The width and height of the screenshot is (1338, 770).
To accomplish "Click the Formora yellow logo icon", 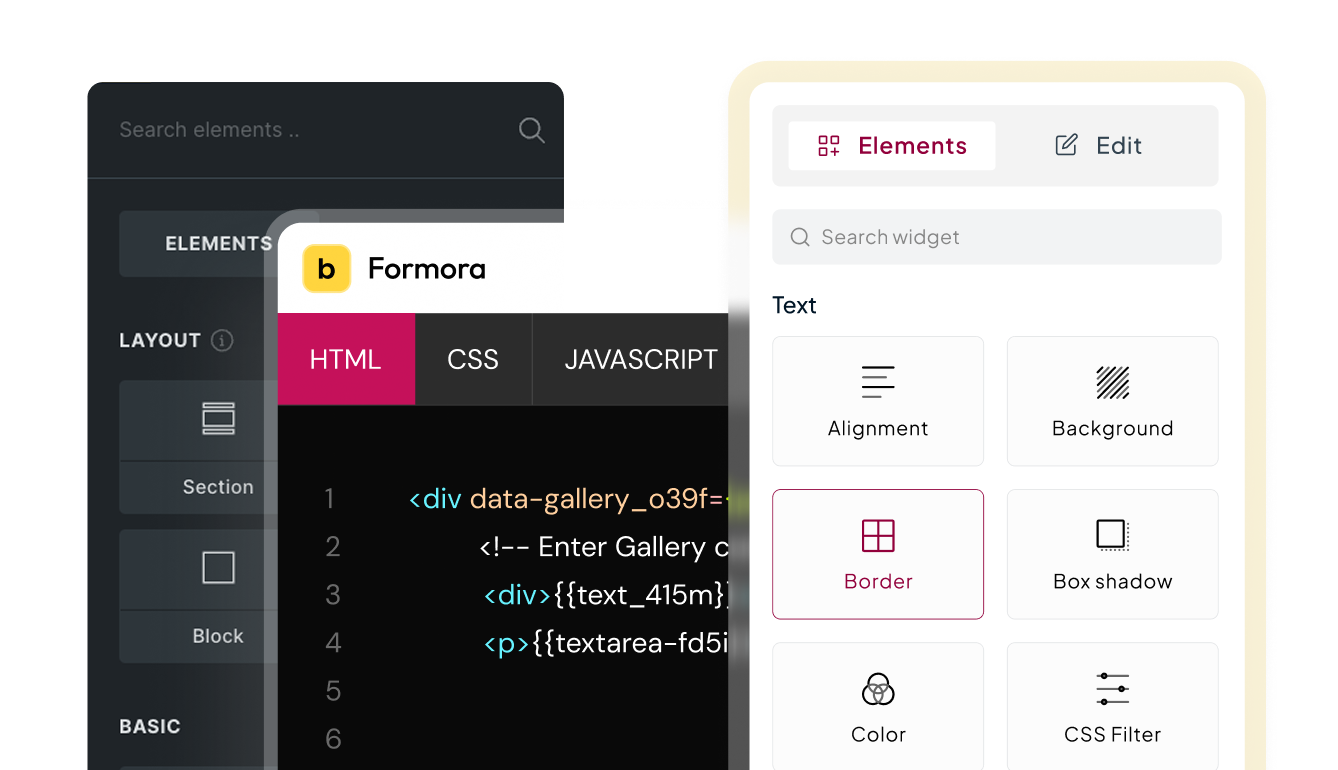I will pos(326,268).
